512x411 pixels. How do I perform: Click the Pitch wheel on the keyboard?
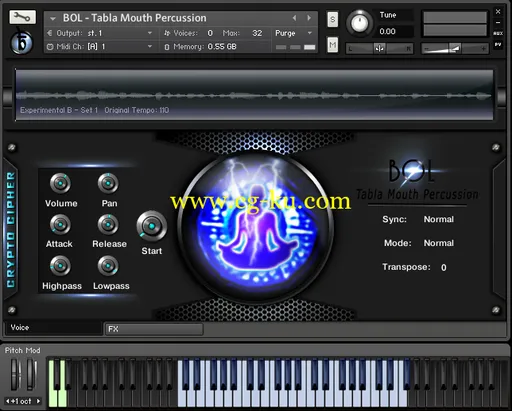[x=14, y=375]
